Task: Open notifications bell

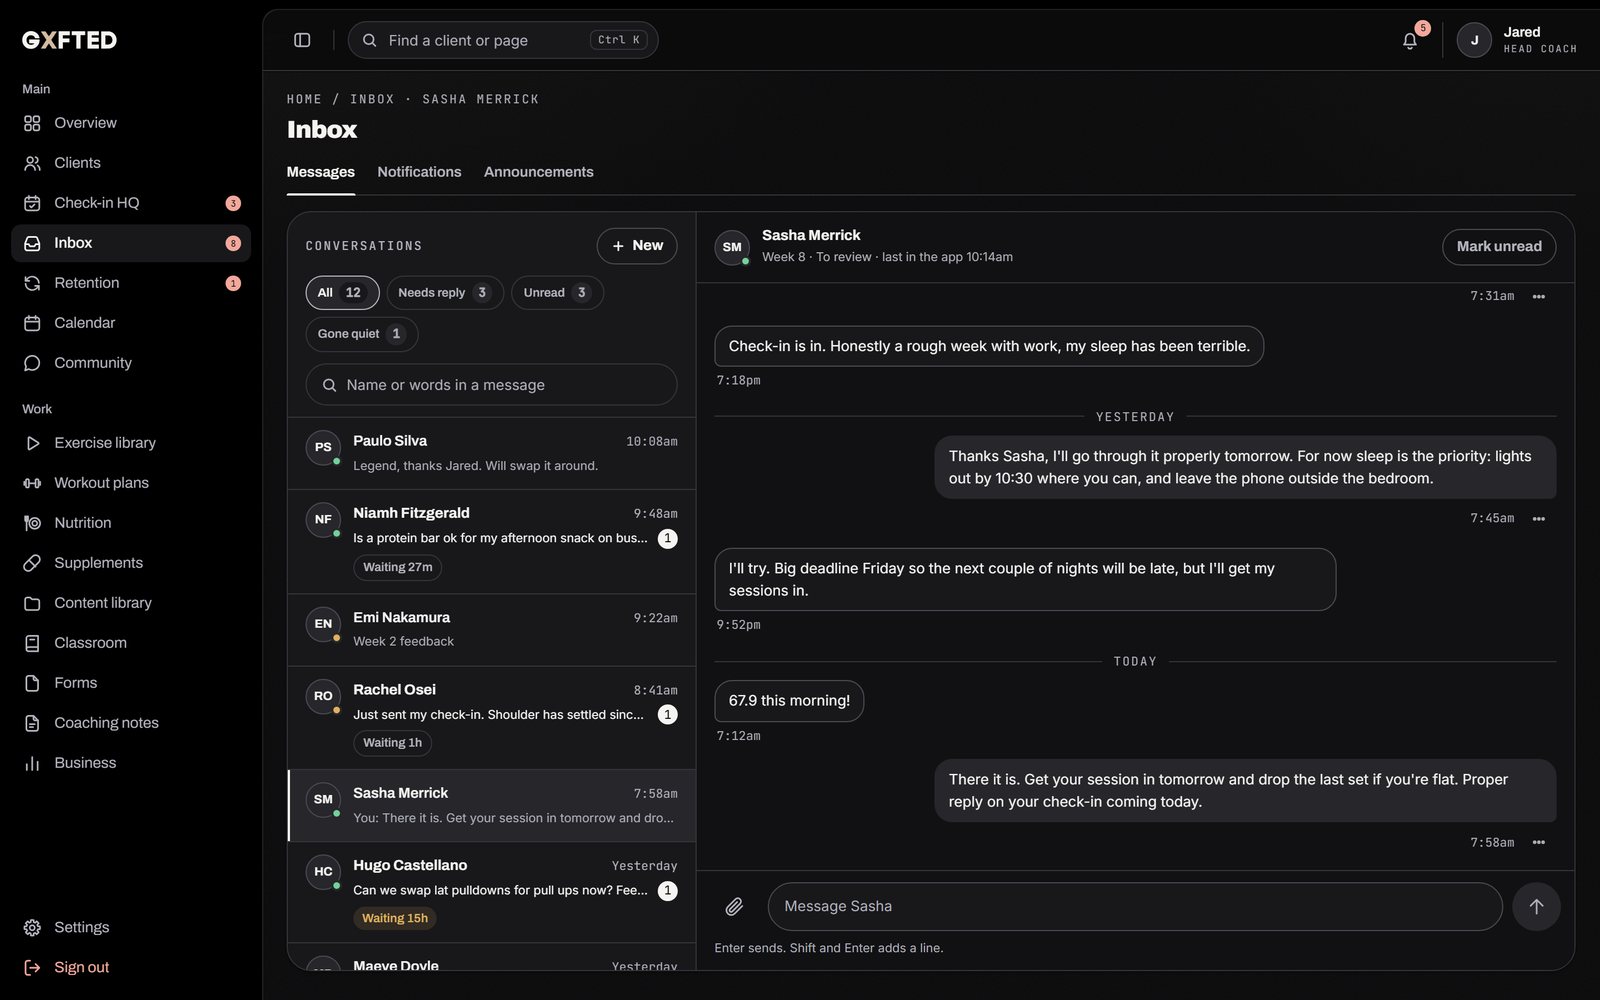Action: pos(1410,41)
